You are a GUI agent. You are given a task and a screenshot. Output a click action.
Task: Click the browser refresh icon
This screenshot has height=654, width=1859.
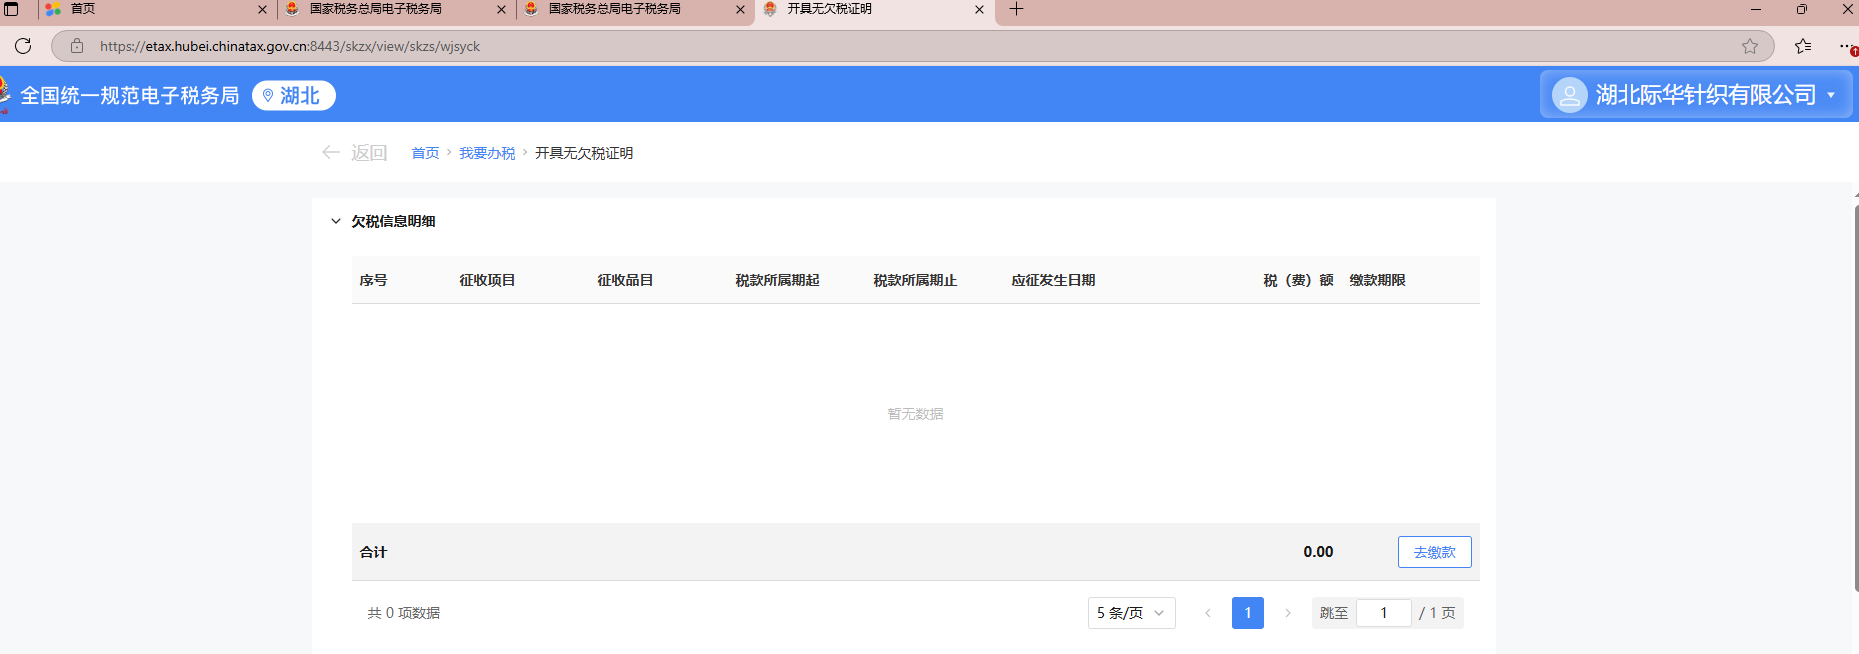23,46
